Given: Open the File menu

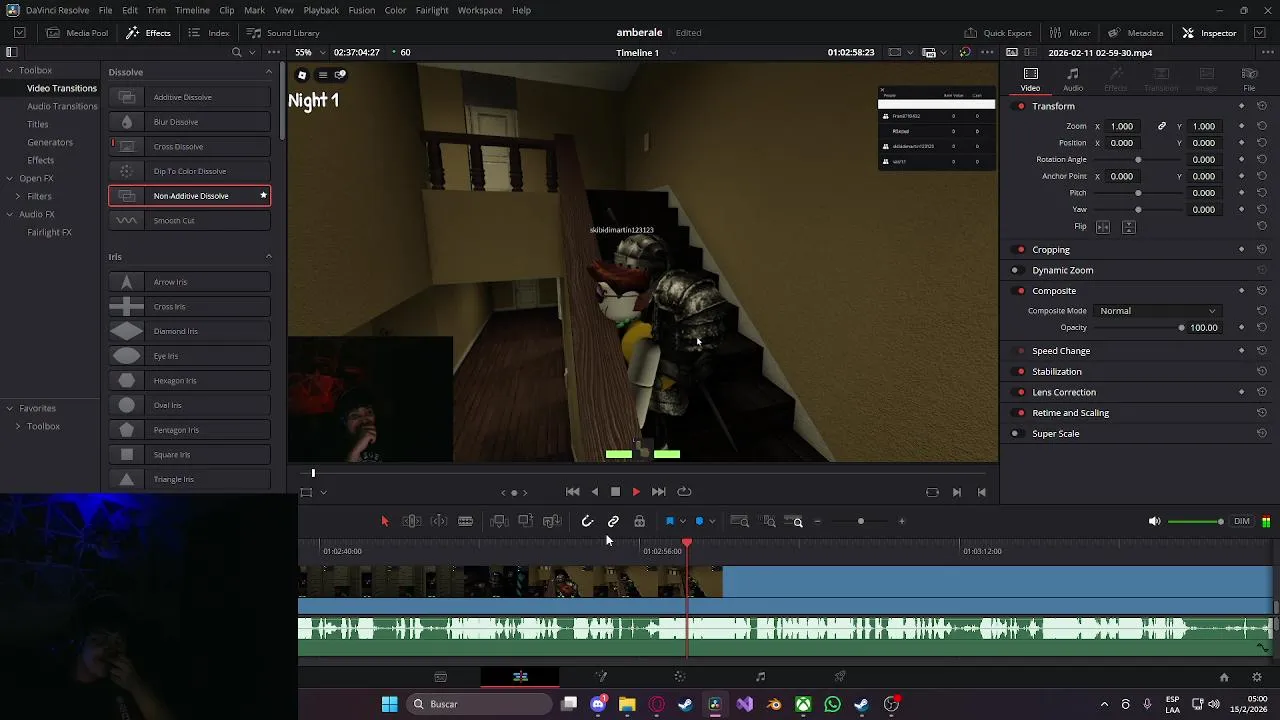Looking at the screenshot, I should 105,10.
